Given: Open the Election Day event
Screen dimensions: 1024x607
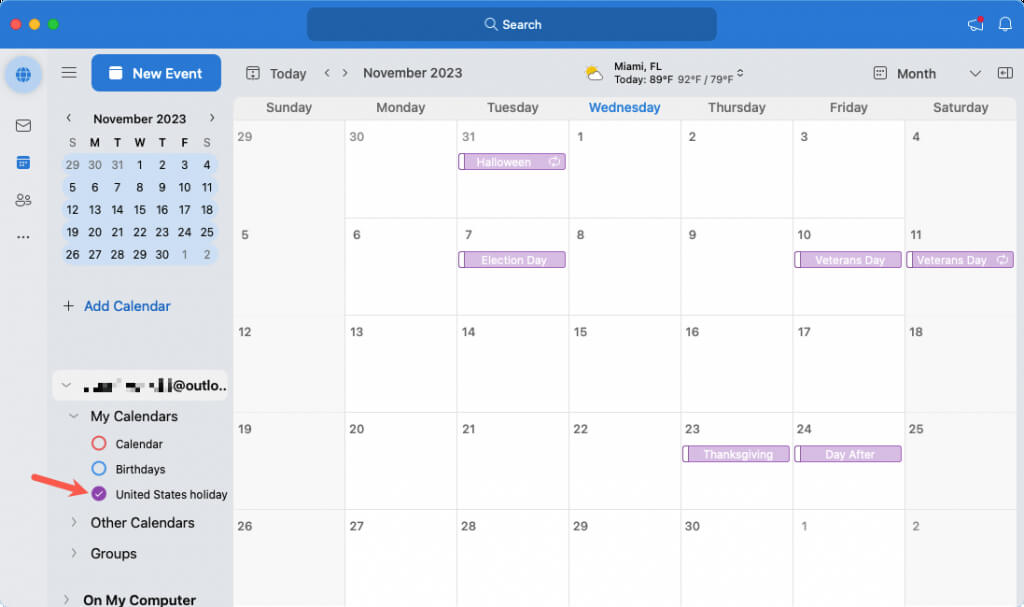Looking at the screenshot, I should 512,259.
